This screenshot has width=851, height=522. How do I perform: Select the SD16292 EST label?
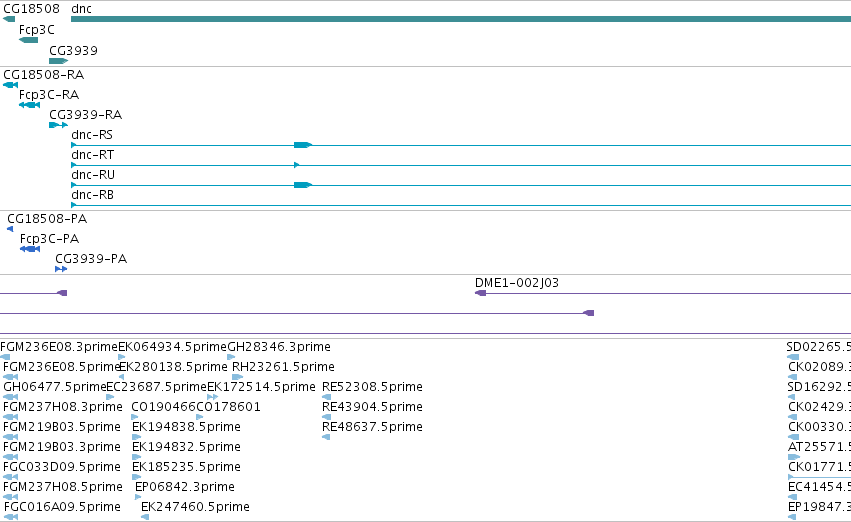(818, 387)
